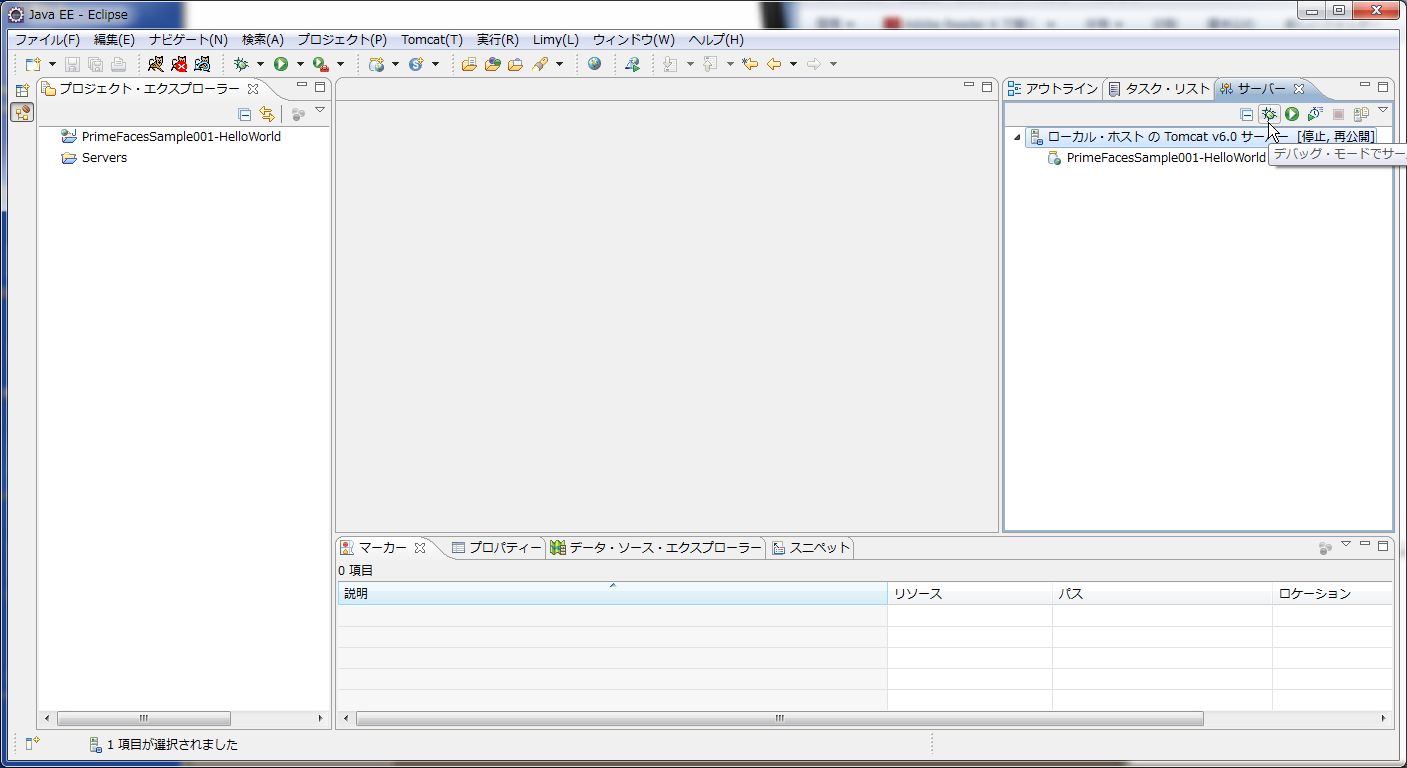Switch to the タスク・リスト tab
The width and height of the screenshot is (1407, 768).
[x=1159, y=89]
